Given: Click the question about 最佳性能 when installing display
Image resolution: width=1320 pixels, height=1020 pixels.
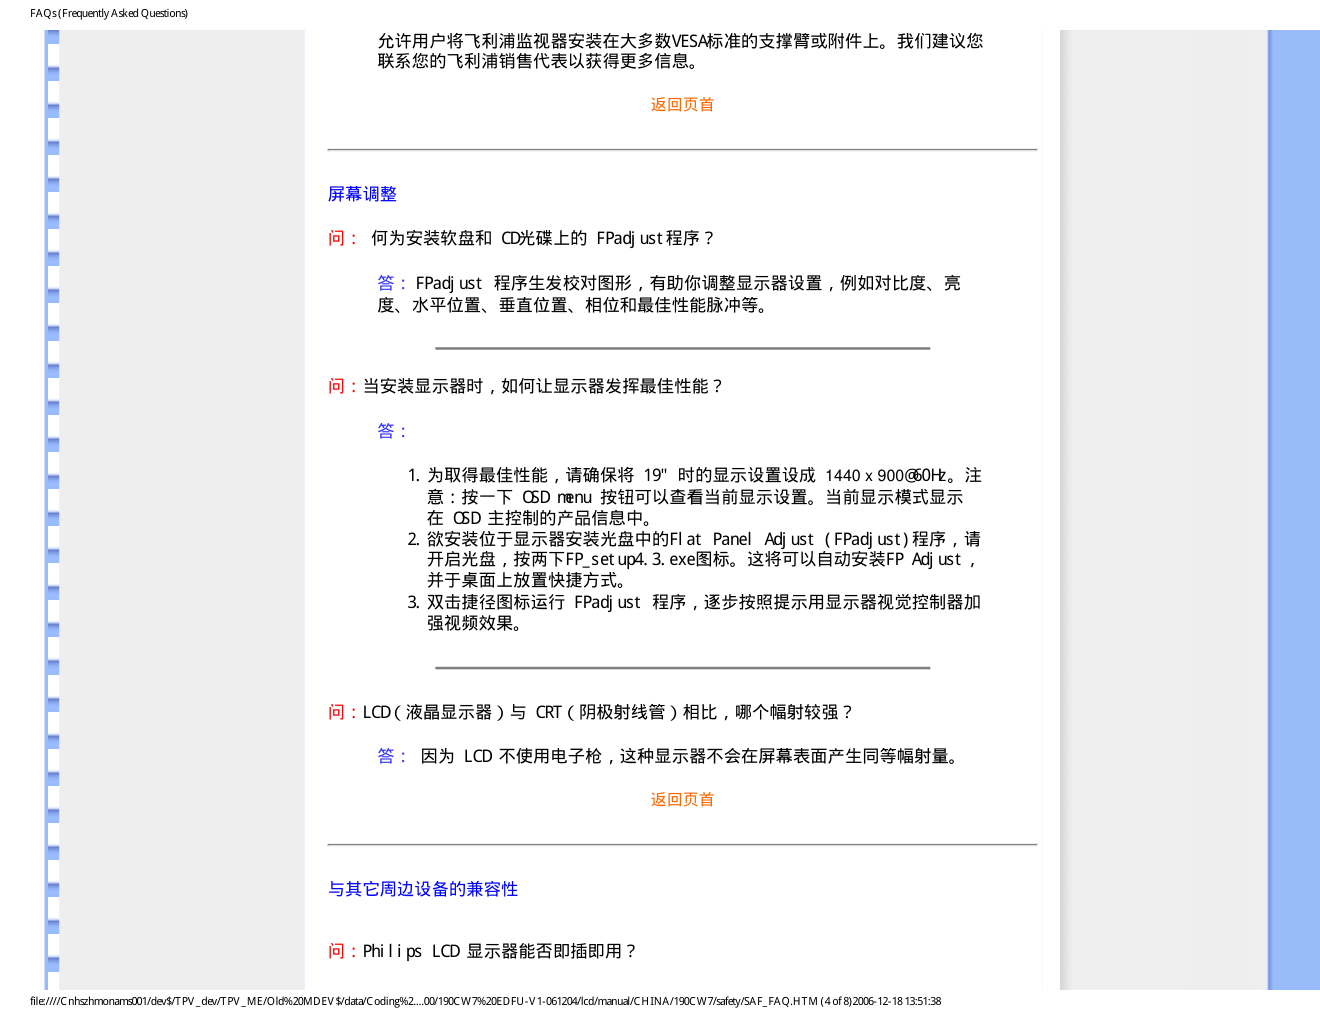Looking at the screenshot, I should (526, 386).
